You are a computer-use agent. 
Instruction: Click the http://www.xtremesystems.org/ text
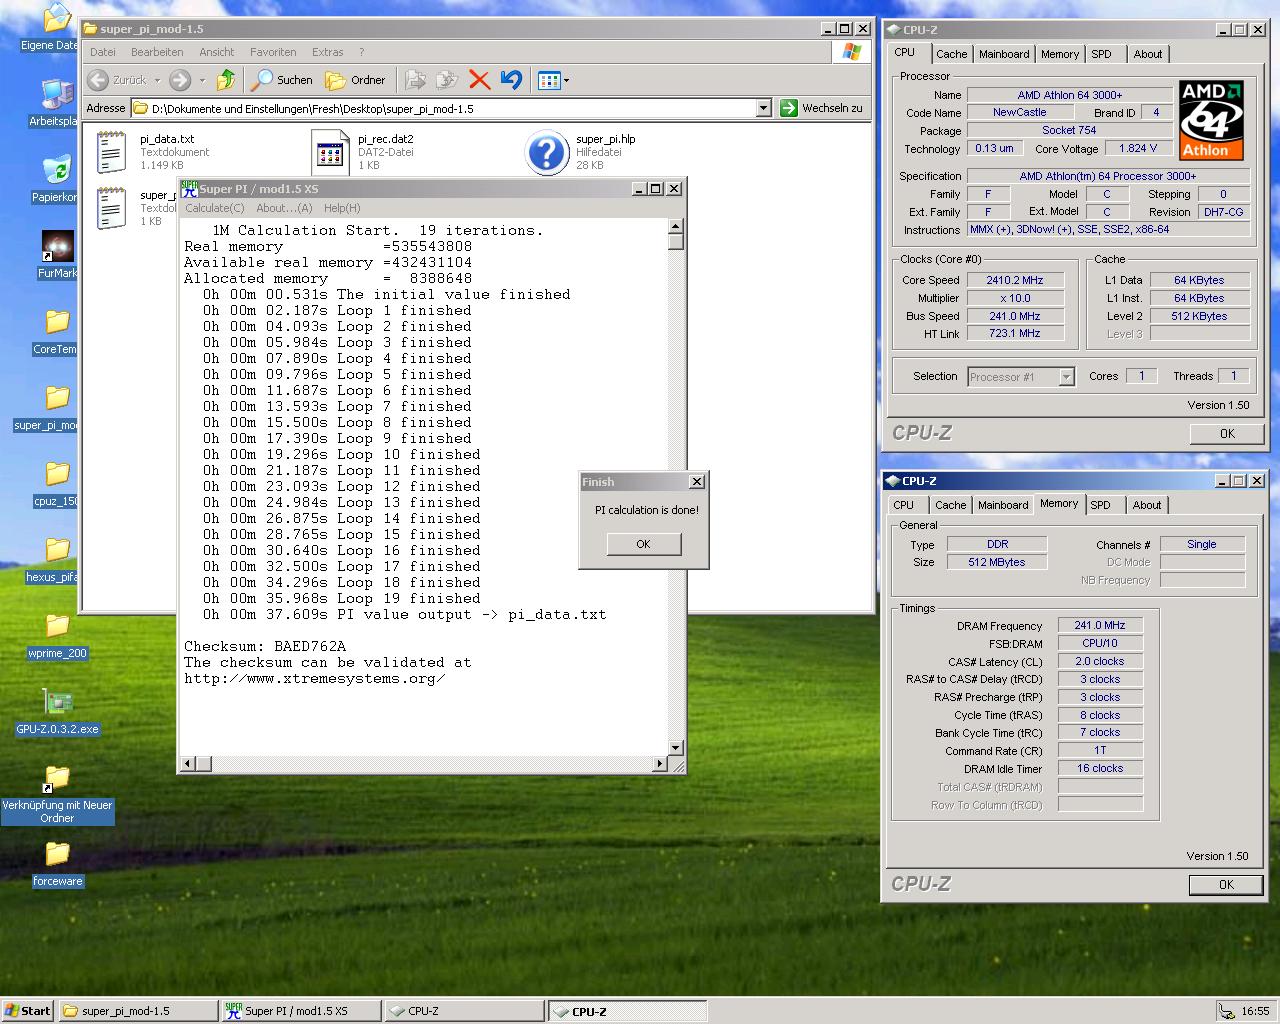[x=314, y=678]
